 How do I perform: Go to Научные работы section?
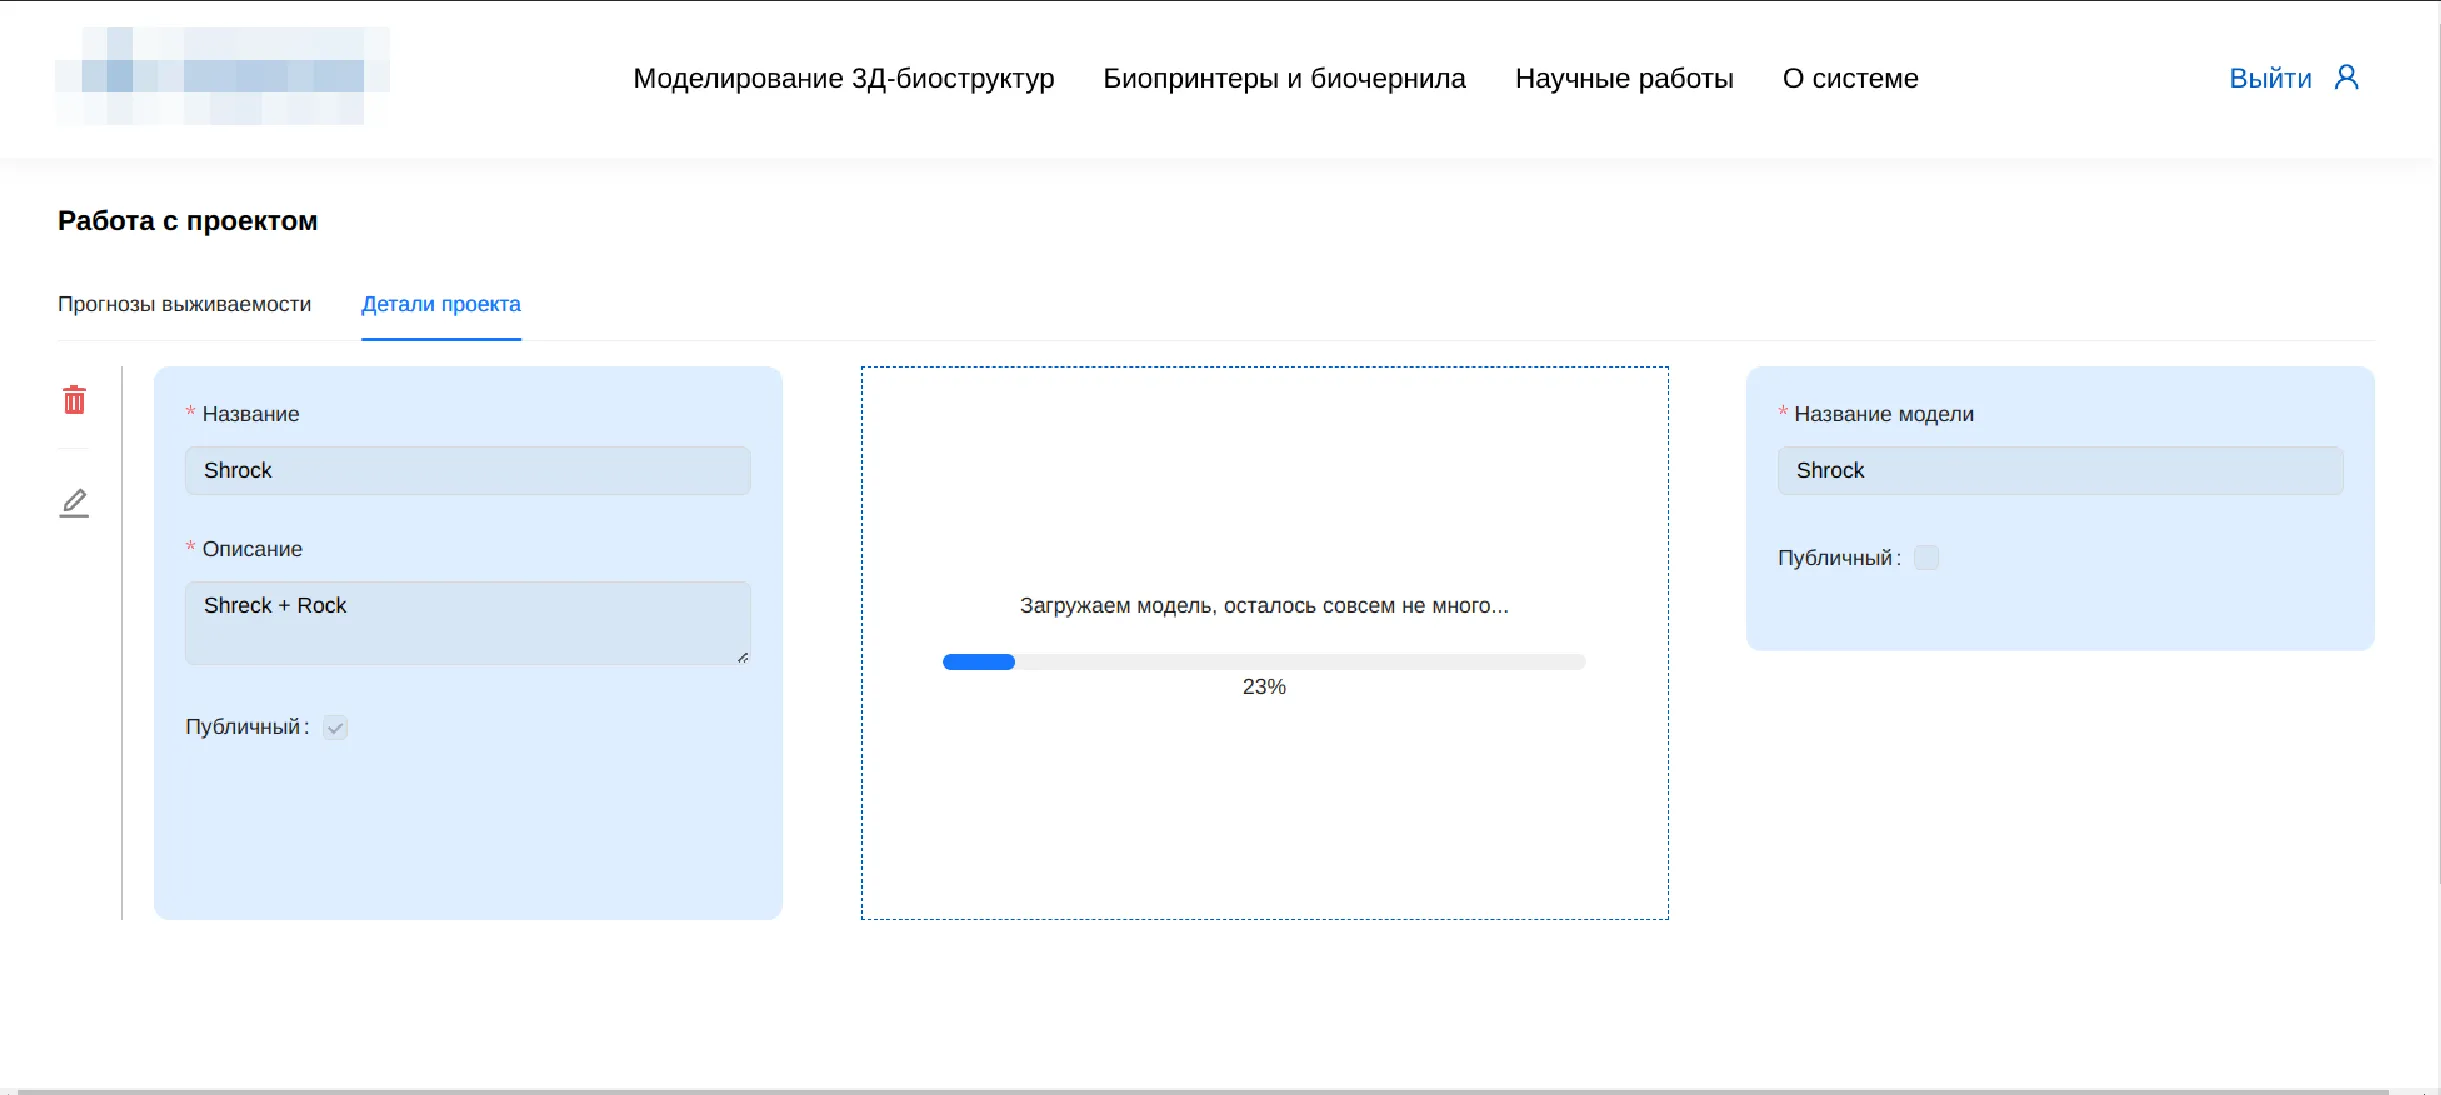click(1624, 78)
